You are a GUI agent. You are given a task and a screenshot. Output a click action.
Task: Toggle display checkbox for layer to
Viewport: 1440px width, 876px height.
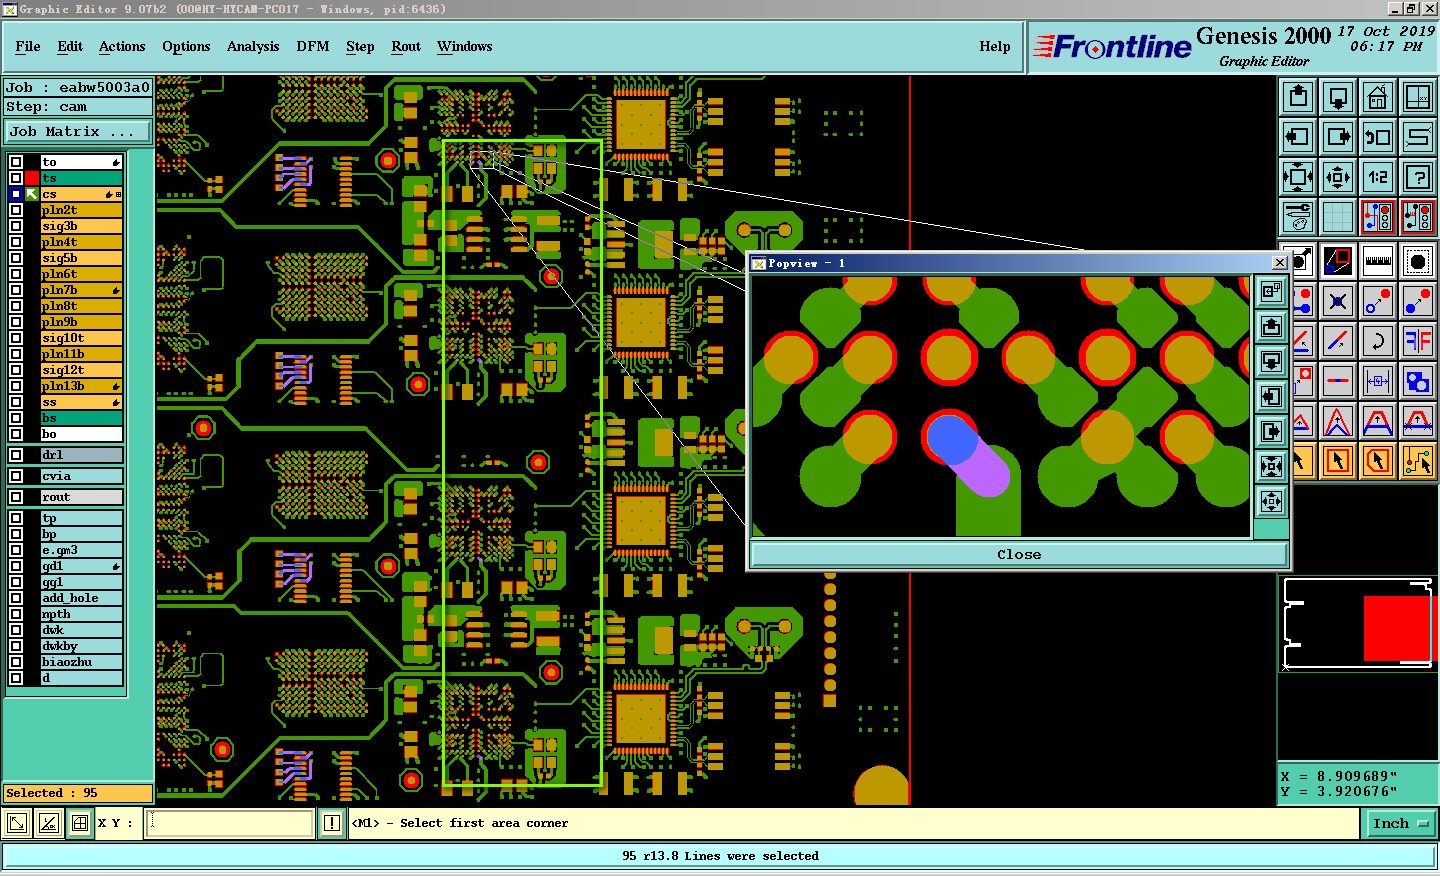click(16, 162)
